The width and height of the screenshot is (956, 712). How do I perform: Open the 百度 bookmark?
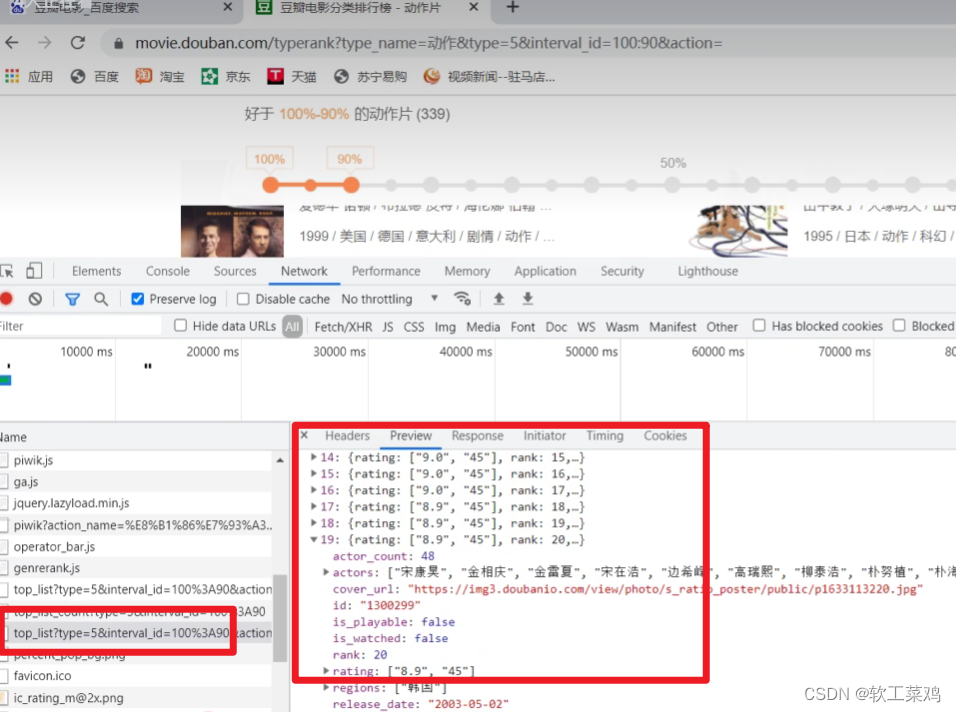[95, 76]
